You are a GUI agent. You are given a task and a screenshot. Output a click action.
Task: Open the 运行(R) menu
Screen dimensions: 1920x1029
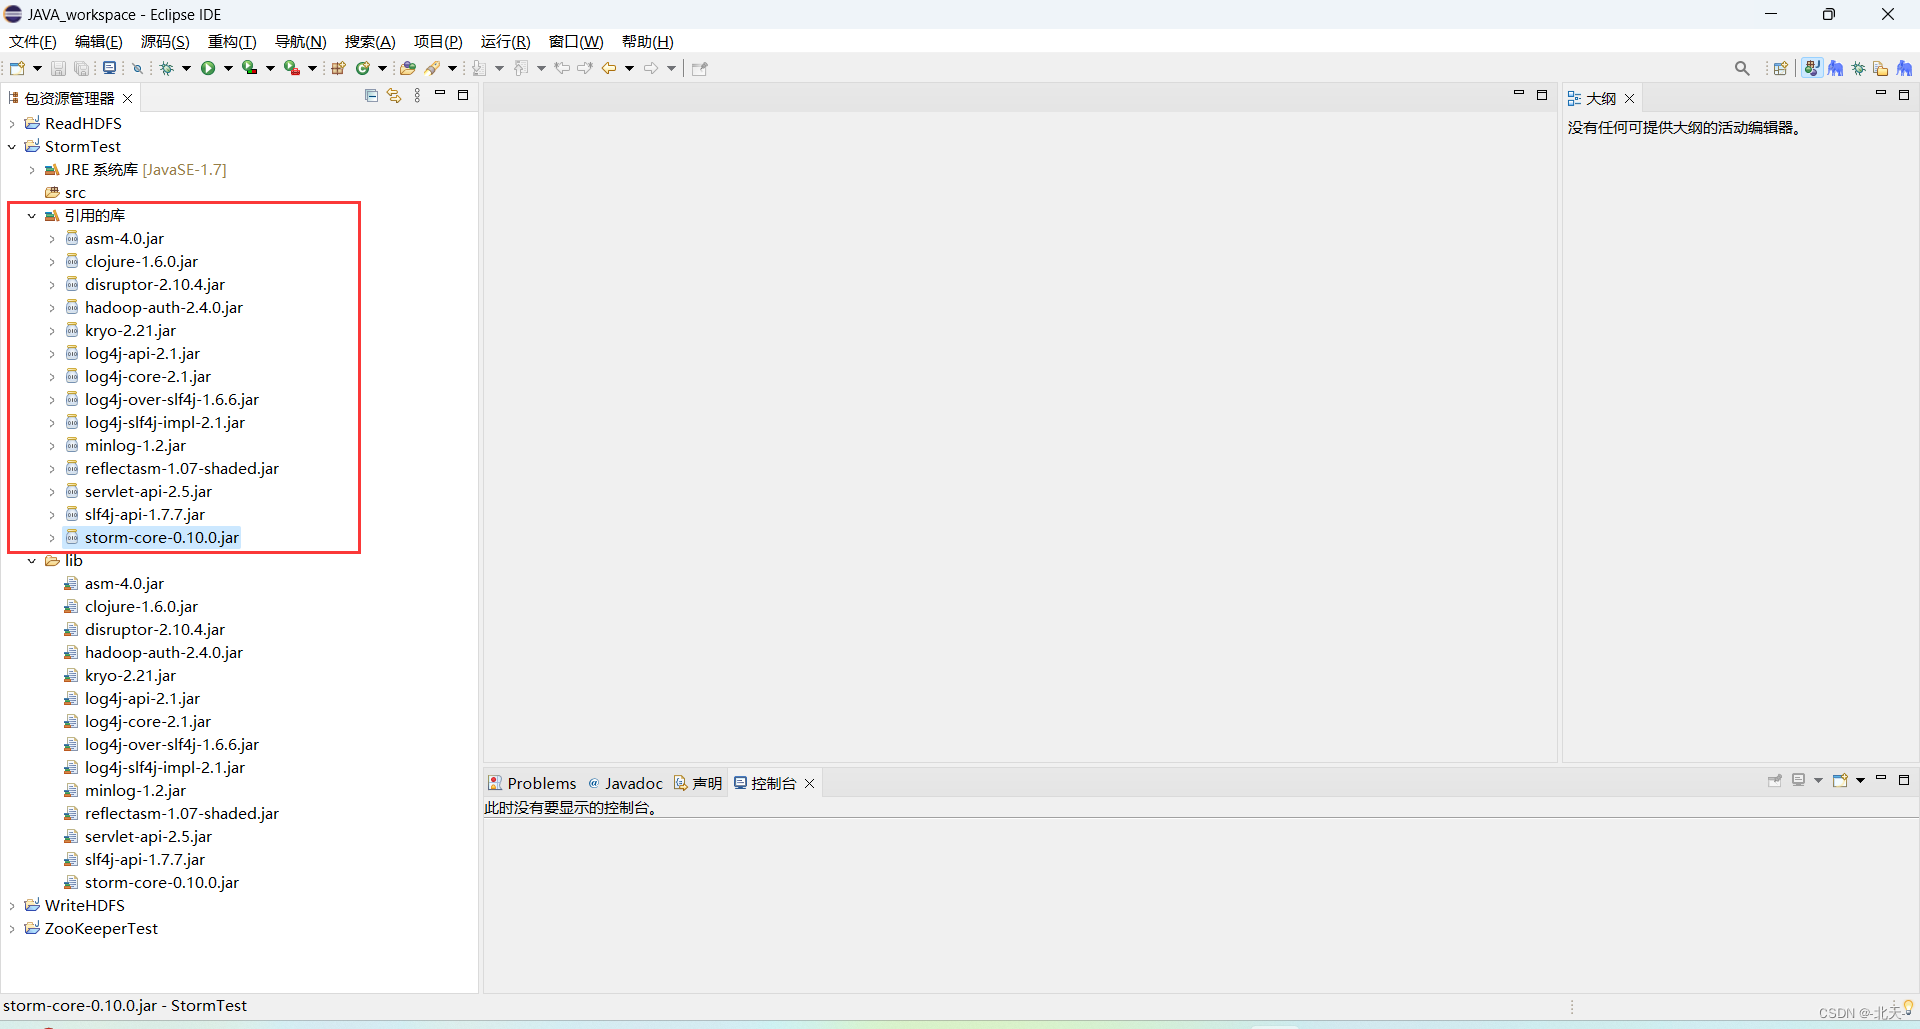(x=506, y=41)
